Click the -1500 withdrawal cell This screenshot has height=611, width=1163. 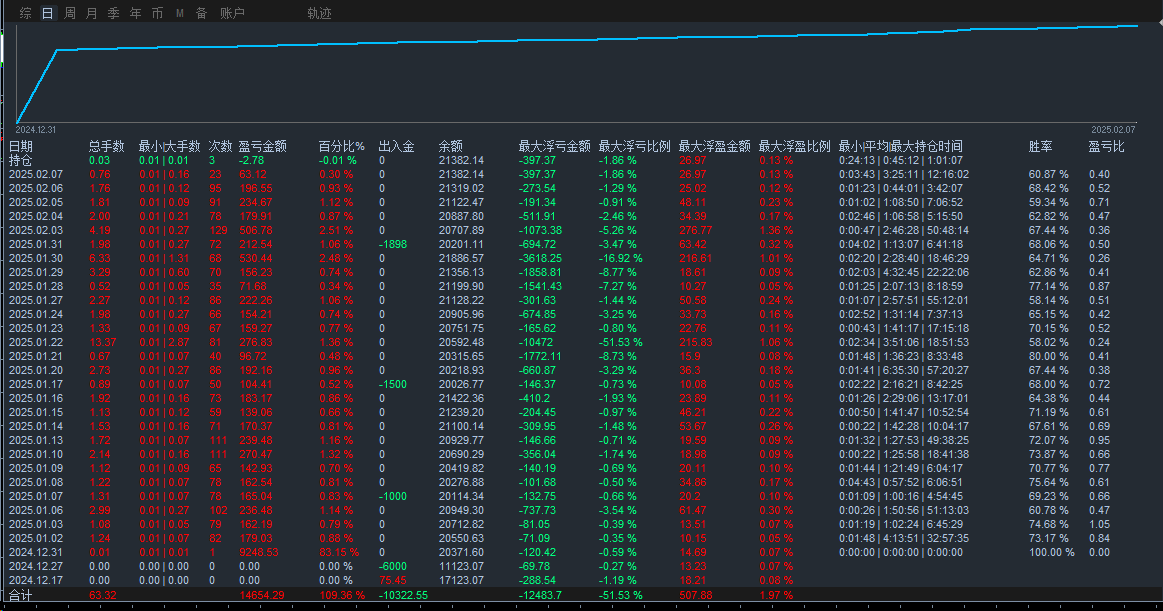pos(393,384)
